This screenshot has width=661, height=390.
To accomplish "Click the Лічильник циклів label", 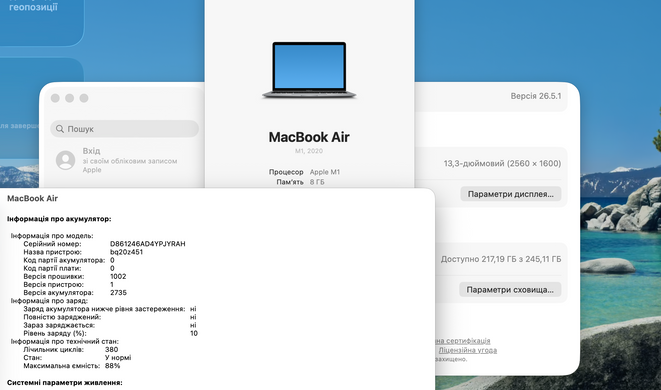I will pos(54,350).
